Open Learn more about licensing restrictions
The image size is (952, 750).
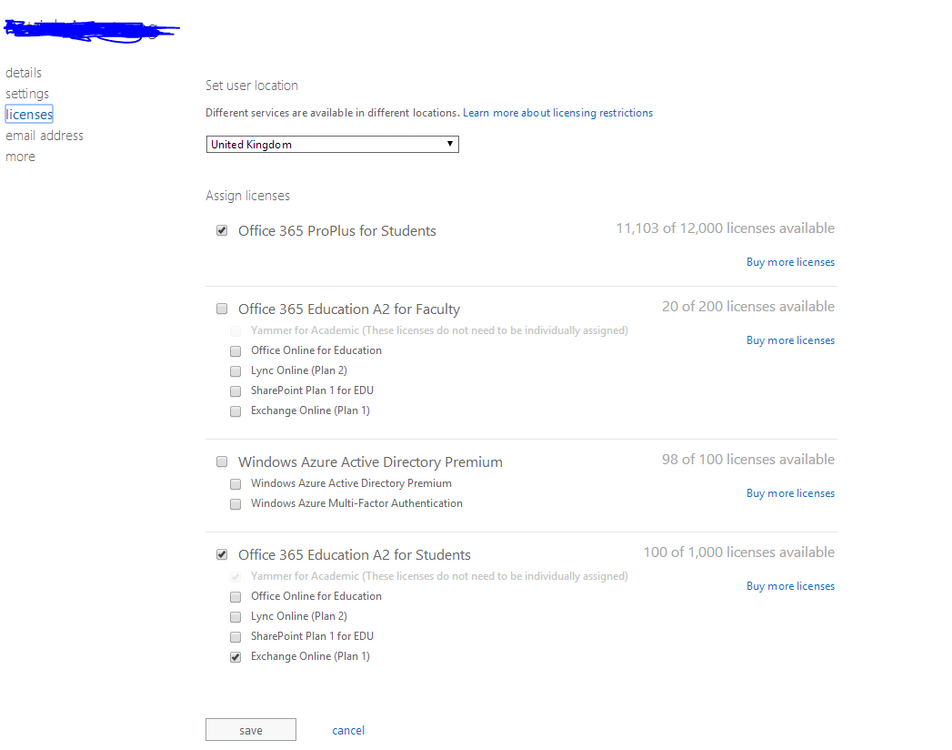[557, 113]
